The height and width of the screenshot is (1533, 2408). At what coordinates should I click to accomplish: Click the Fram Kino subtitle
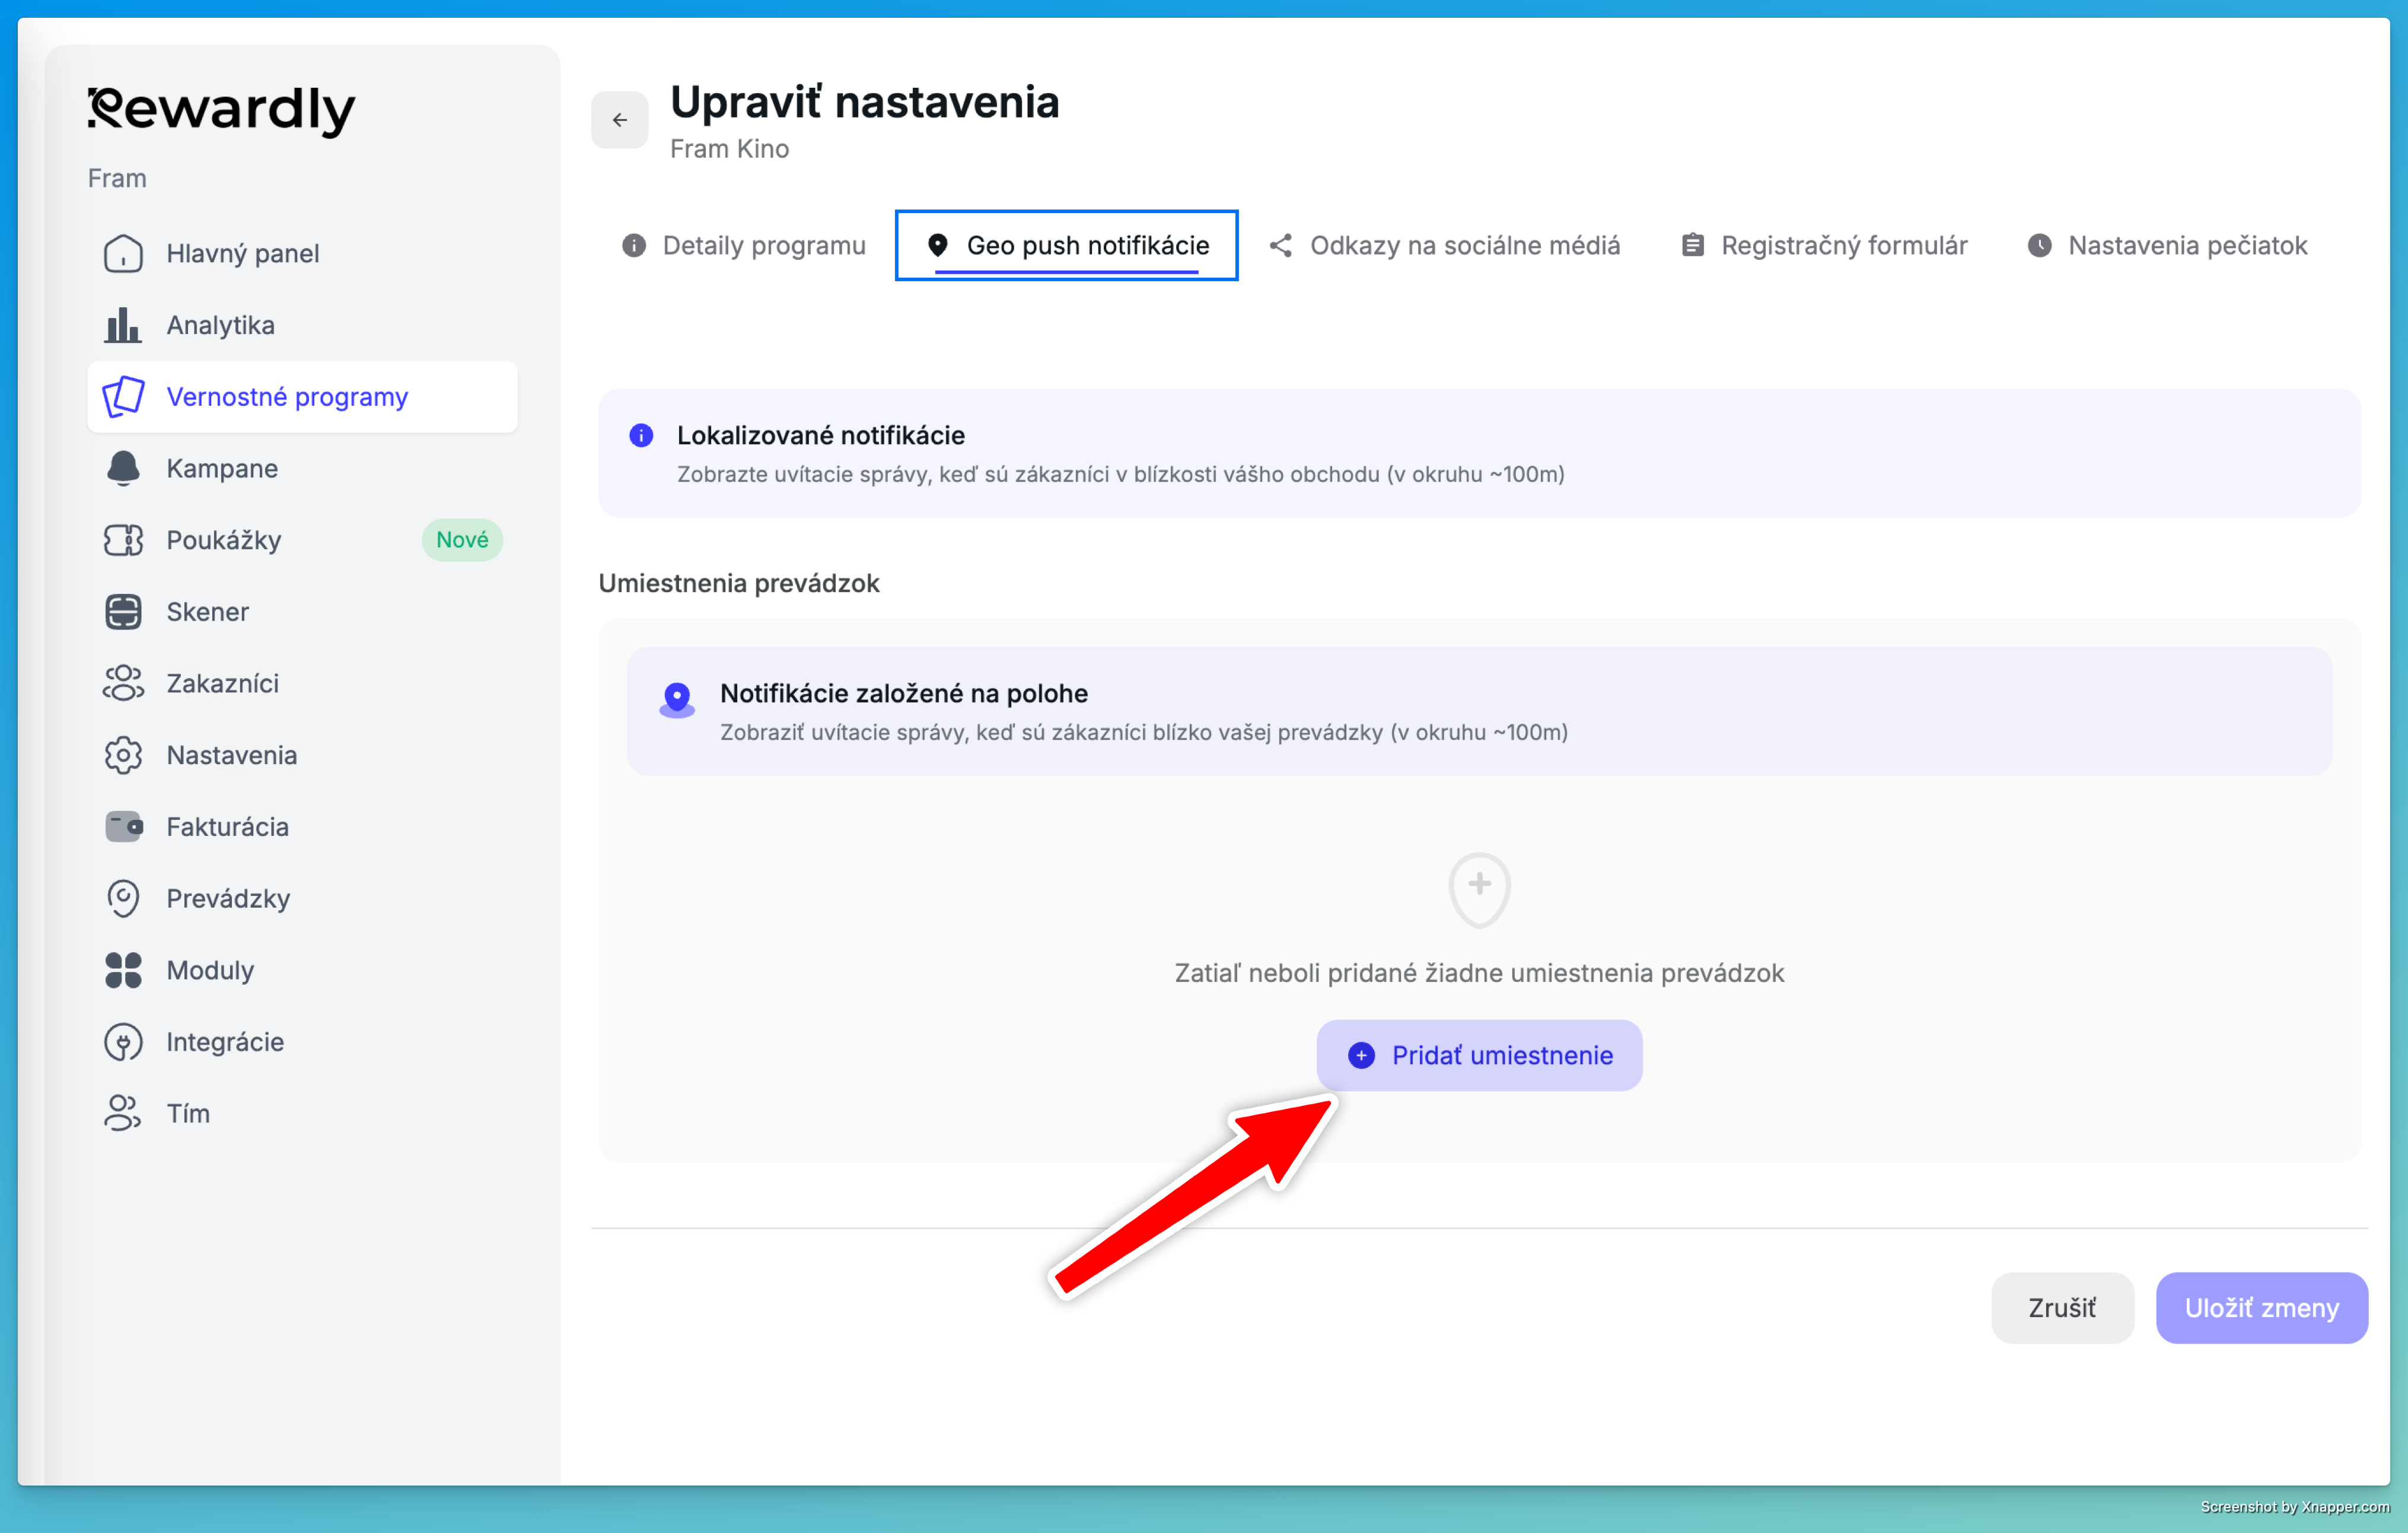pyautogui.click(x=730, y=149)
